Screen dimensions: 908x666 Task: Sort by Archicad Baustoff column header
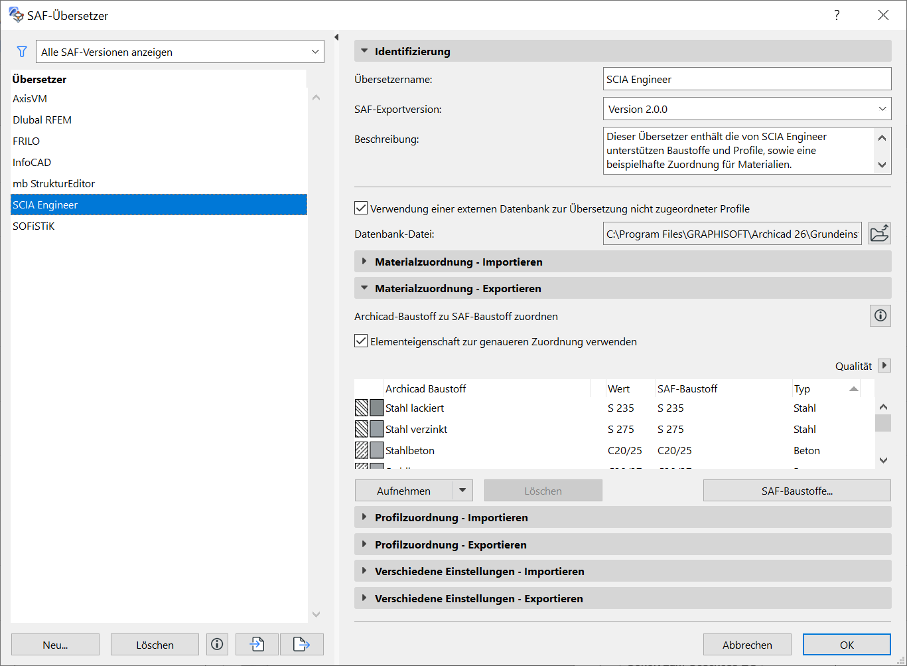[x=486, y=389]
